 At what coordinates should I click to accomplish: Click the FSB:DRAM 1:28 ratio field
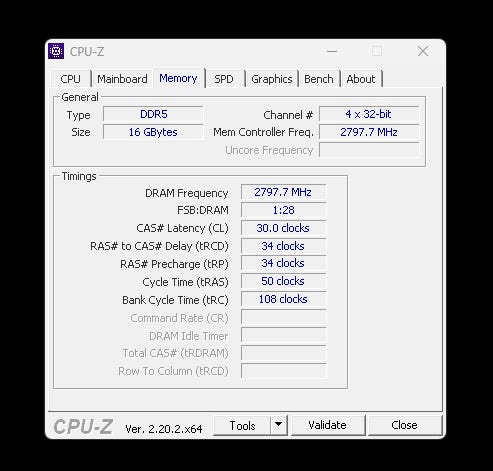[x=283, y=210]
